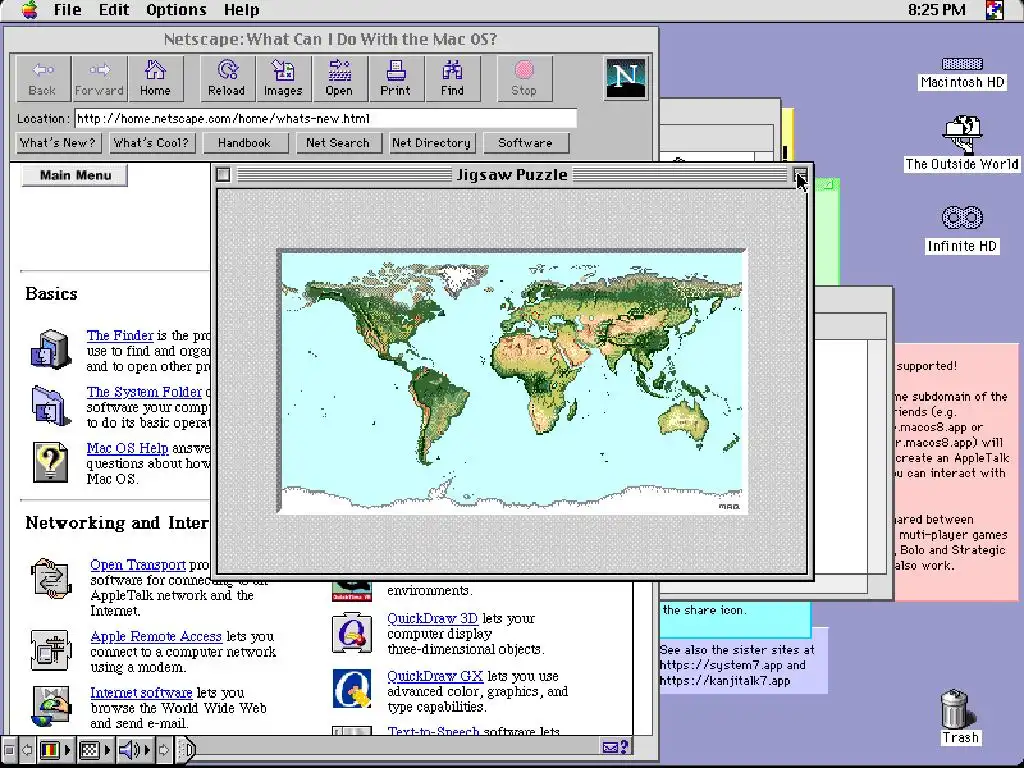The width and height of the screenshot is (1024, 768).
Task: Click the Handbook directory button
Action: [245, 143]
